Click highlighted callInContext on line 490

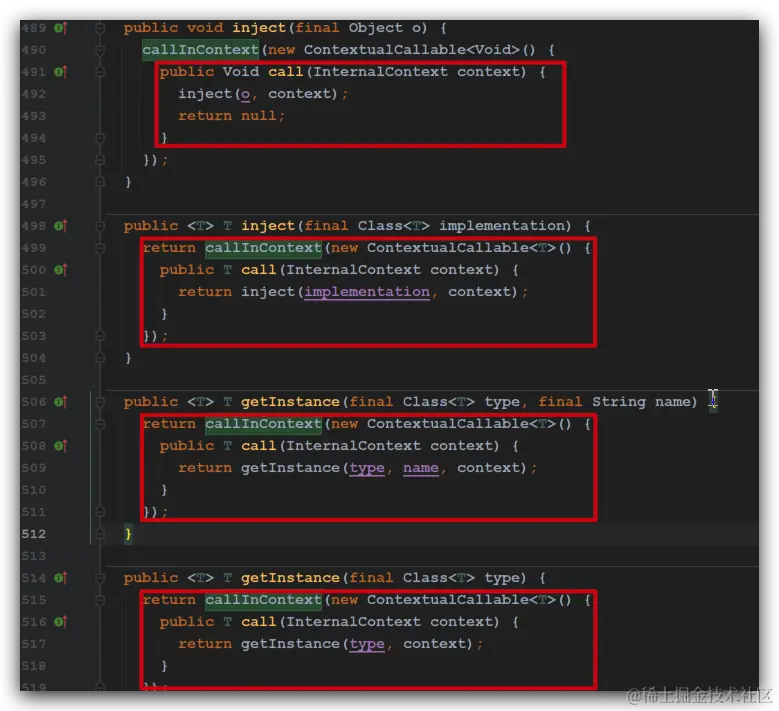(x=200, y=50)
